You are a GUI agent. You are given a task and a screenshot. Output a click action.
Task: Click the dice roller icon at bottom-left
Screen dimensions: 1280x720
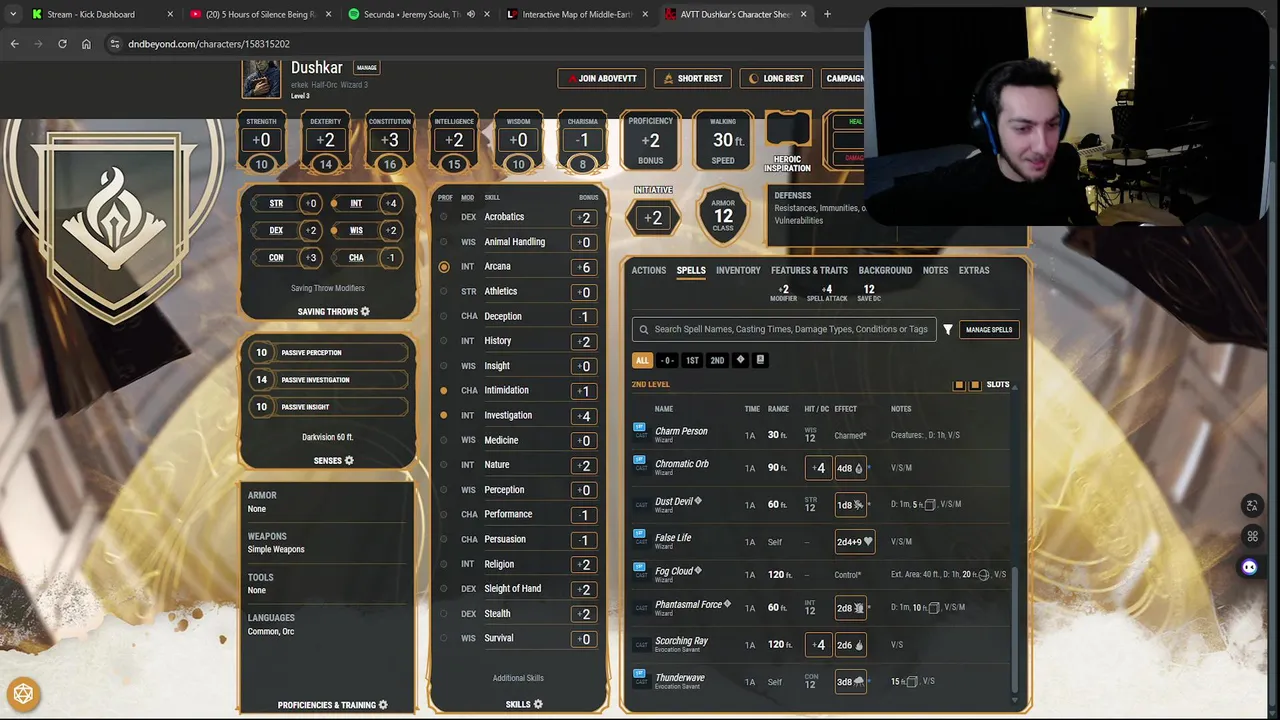point(23,694)
